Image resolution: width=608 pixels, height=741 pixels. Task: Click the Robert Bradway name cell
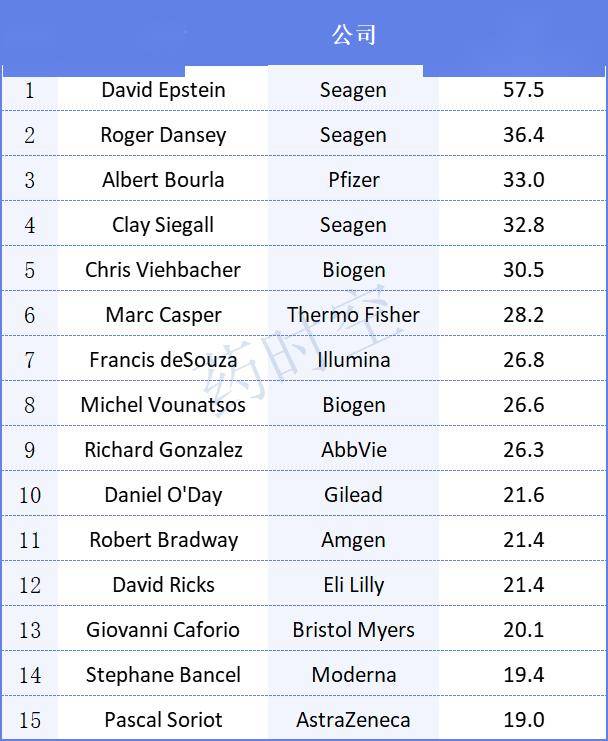point(163,540)
